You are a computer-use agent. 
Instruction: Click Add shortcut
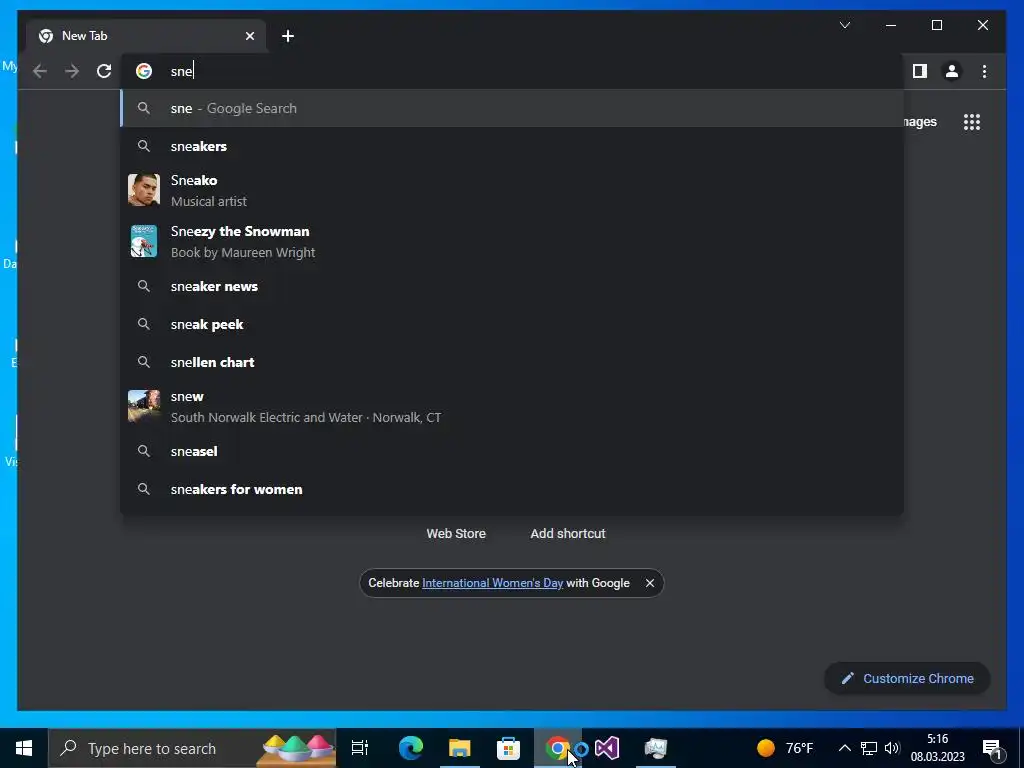(568, 534)
